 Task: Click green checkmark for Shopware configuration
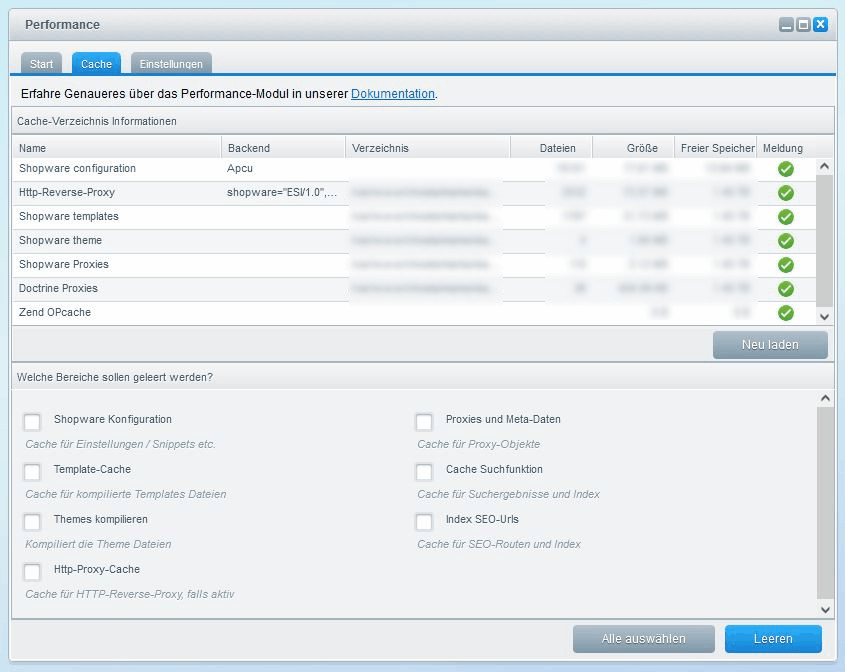786,169
